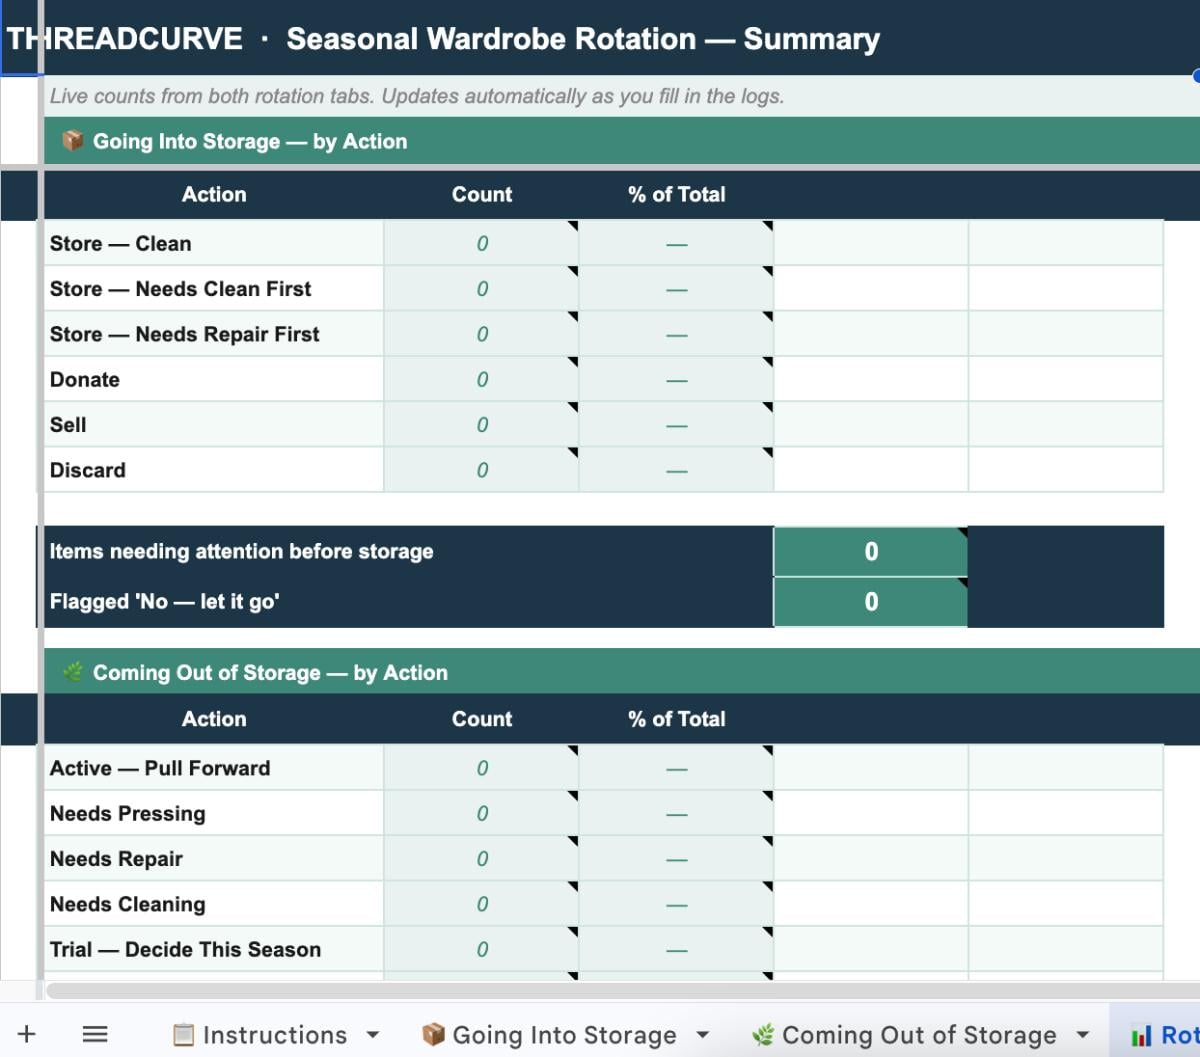Image resolution: width=1200 pixels, height=1057 pixels.
Task: Select the Count cell for Donate
Action: (481, 380)
